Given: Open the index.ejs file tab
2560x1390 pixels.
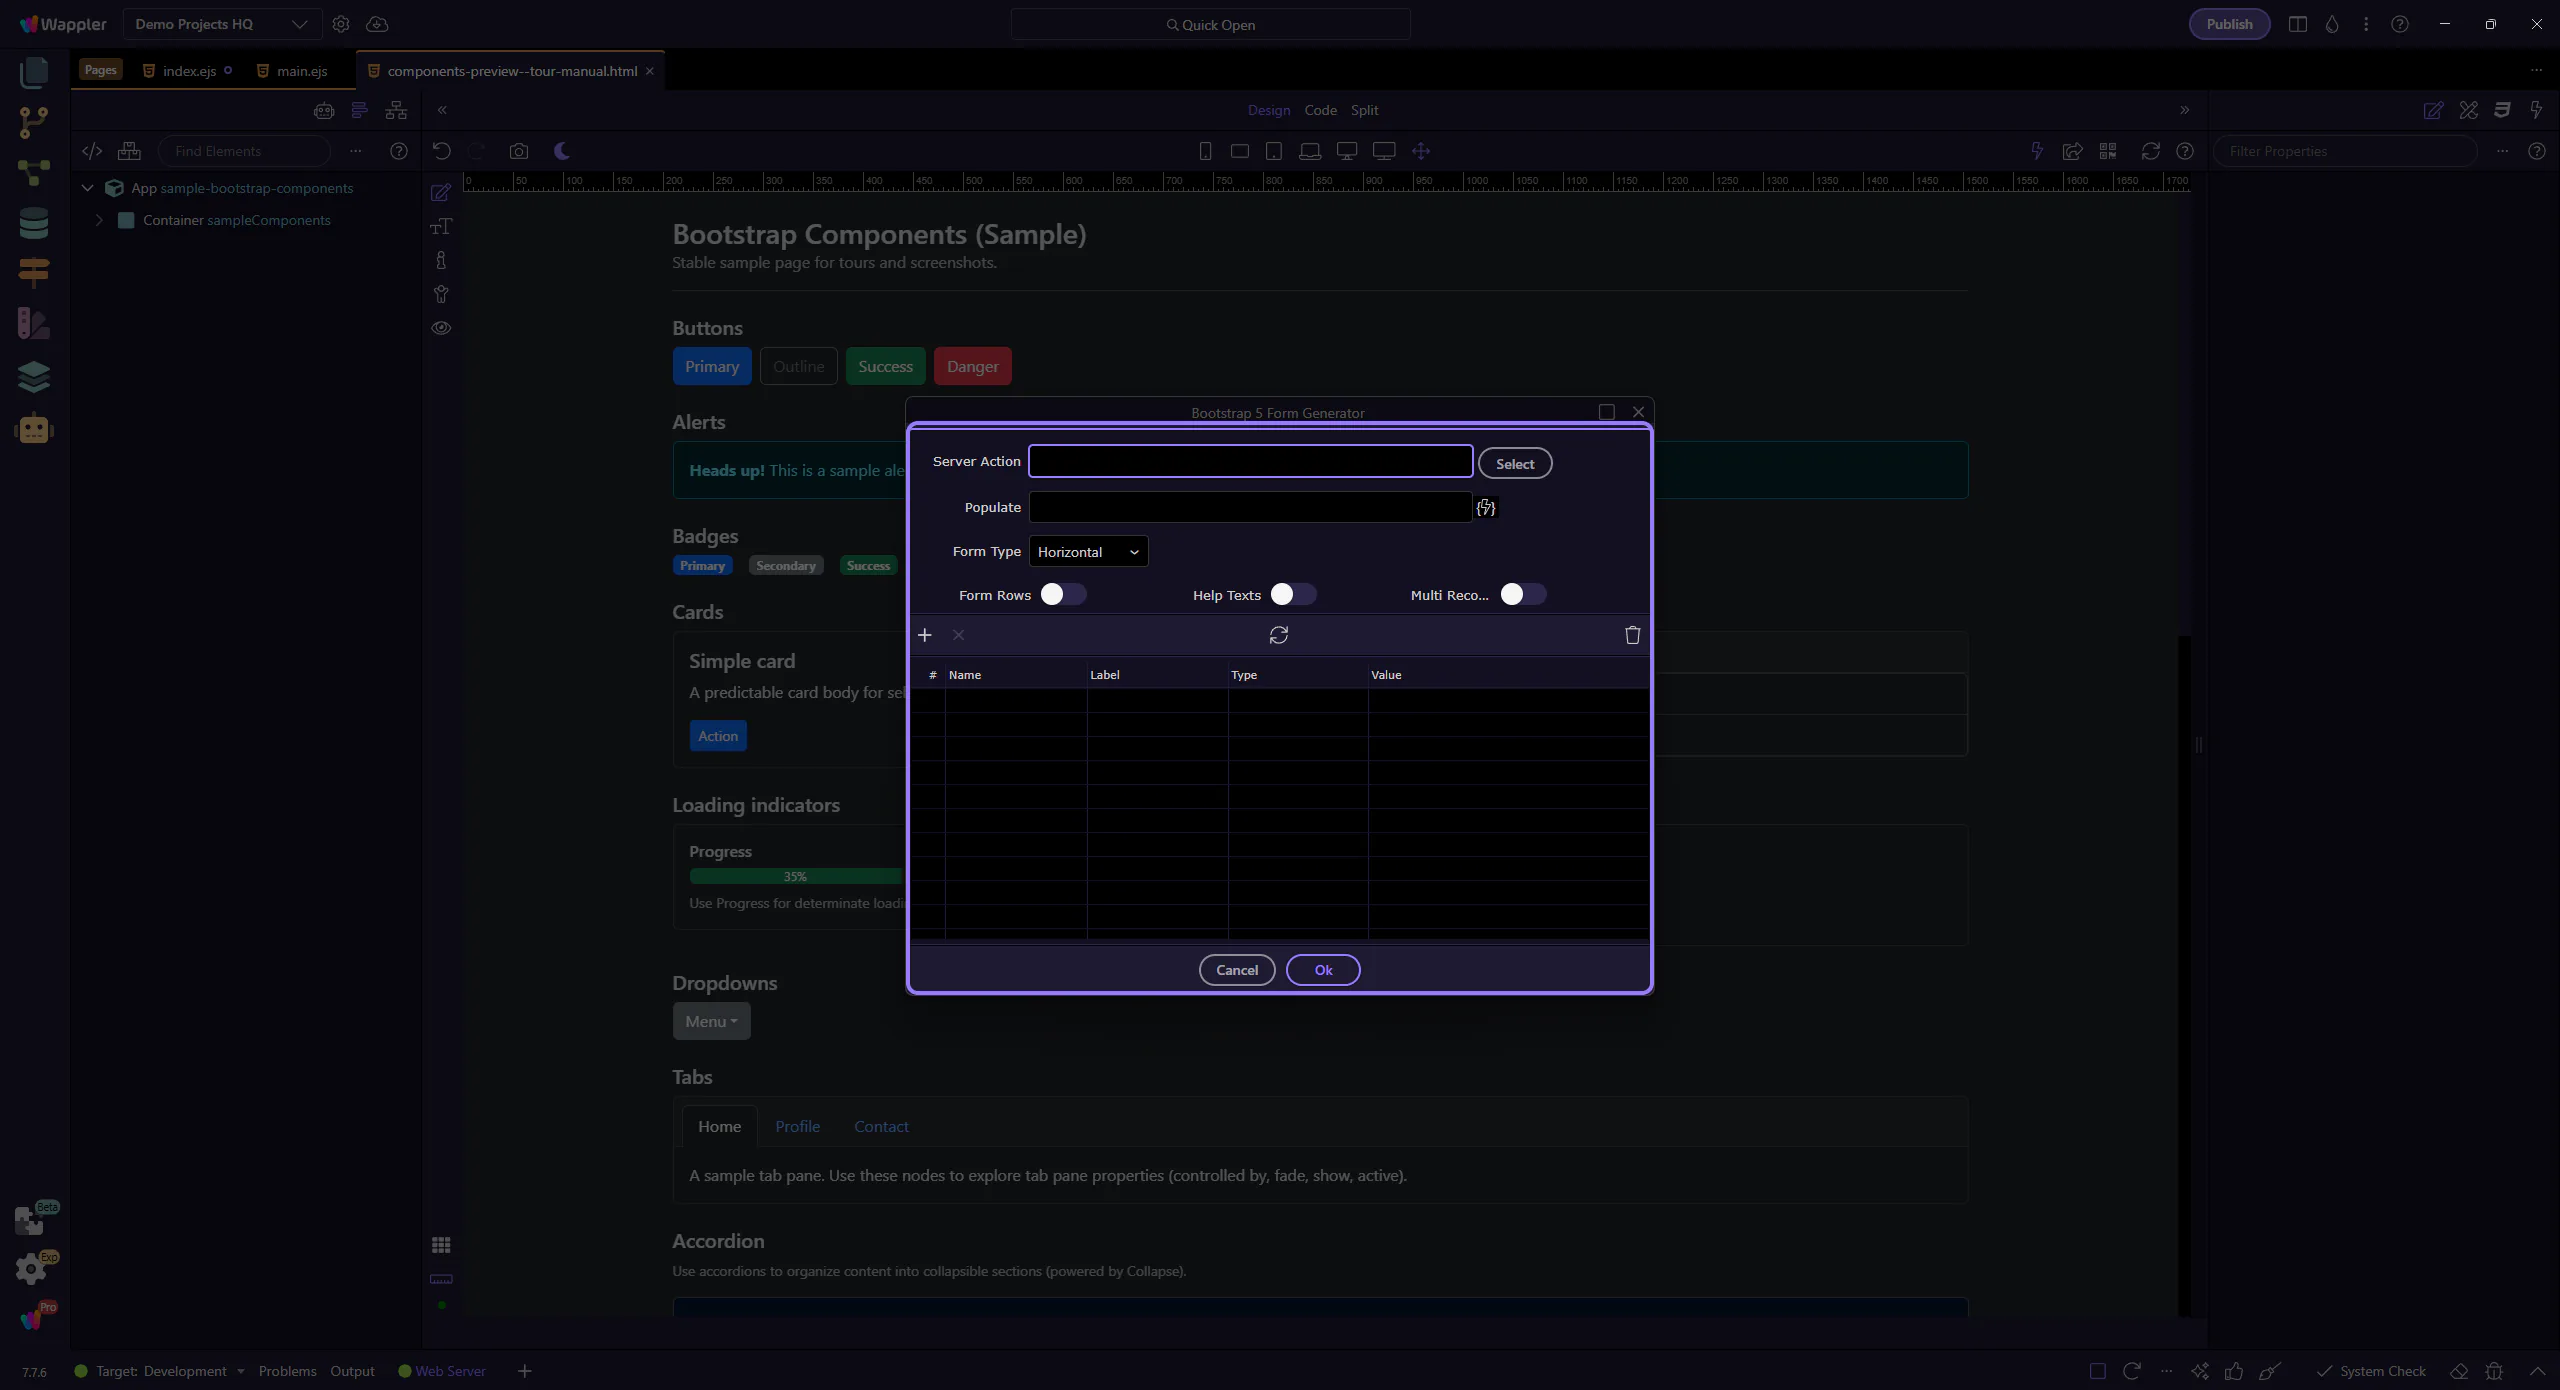Looking at the screenshot, I should [x=189, y=71].
